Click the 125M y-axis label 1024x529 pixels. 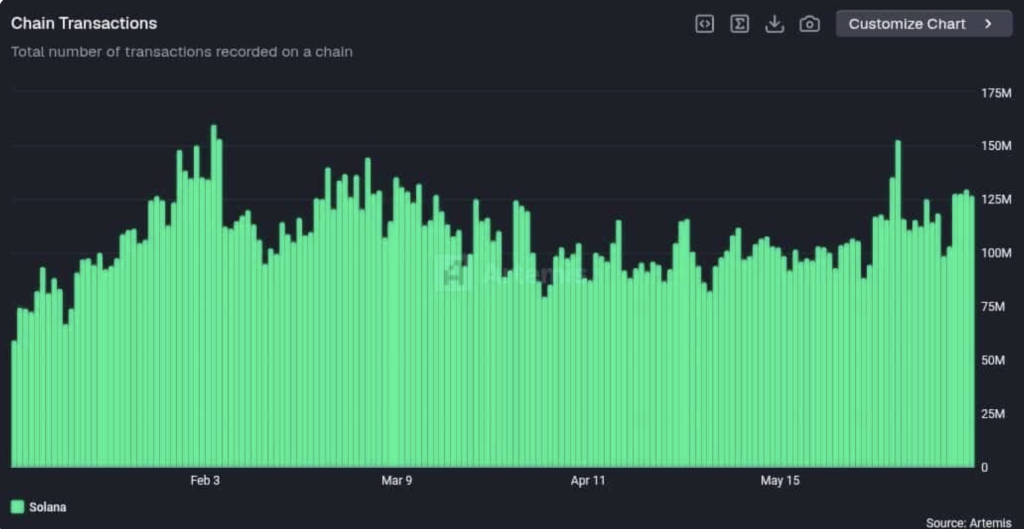coord(996,199)
